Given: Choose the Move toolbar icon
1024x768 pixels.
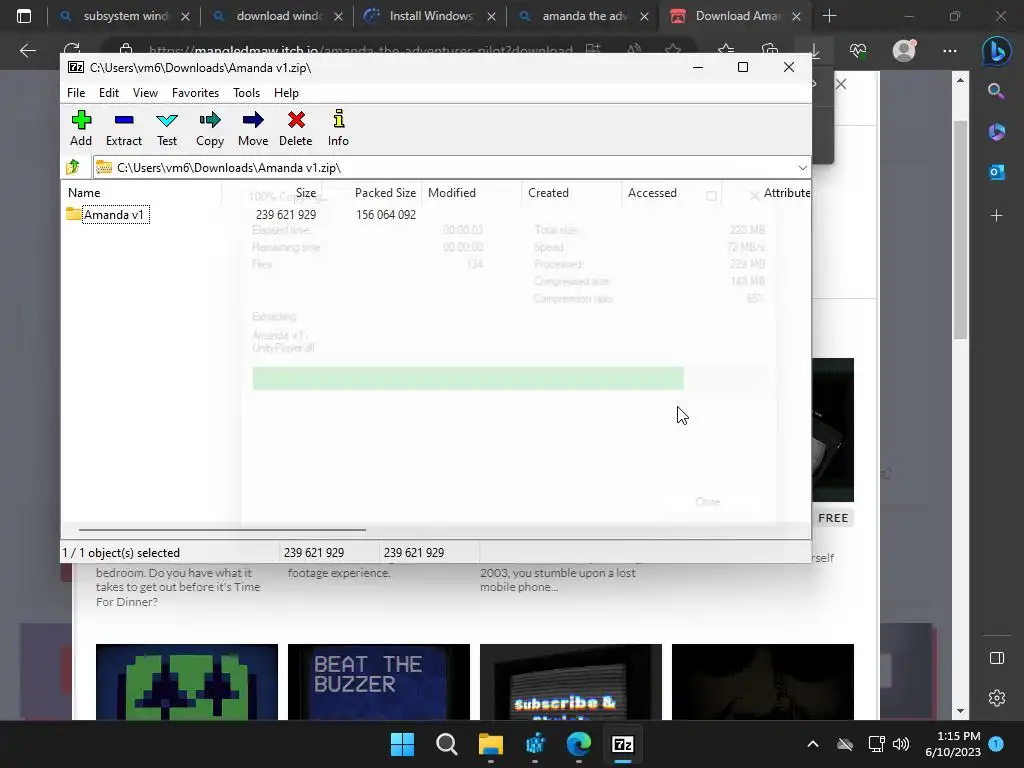Looking at the screenshot, I should click(x=253, y=128).
